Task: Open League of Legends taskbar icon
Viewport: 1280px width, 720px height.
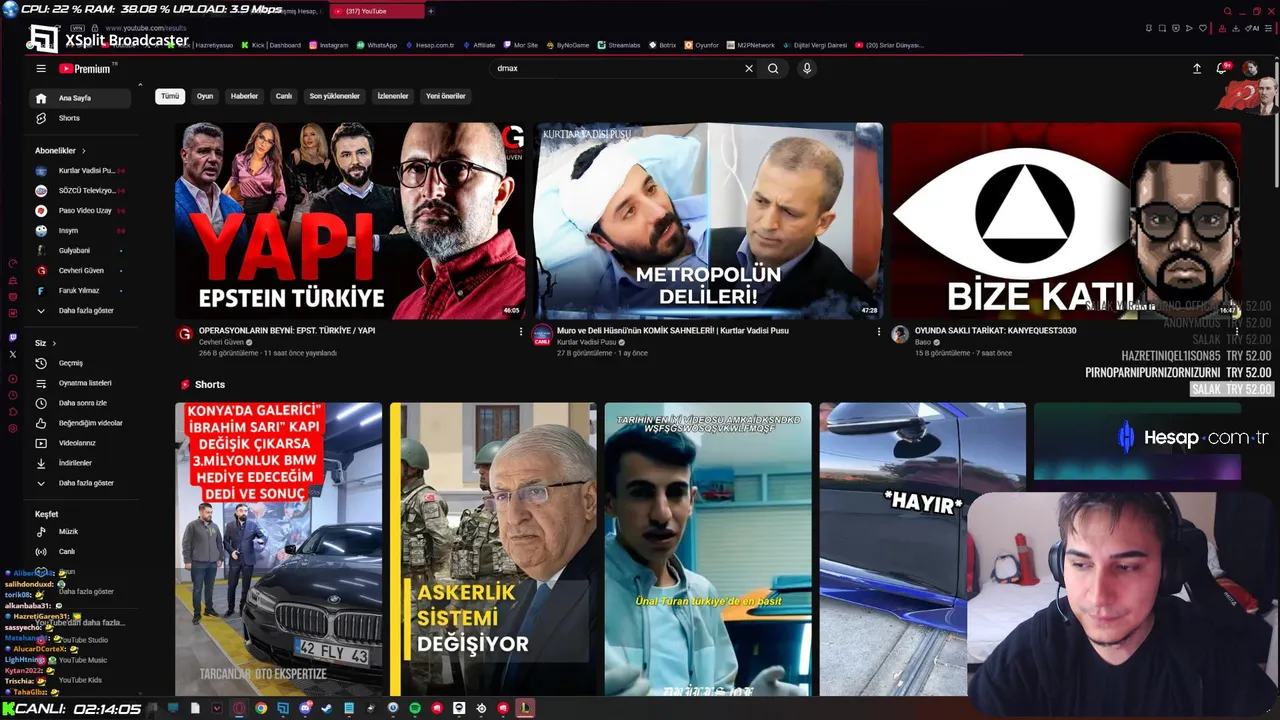Action: tap(525, 709)
